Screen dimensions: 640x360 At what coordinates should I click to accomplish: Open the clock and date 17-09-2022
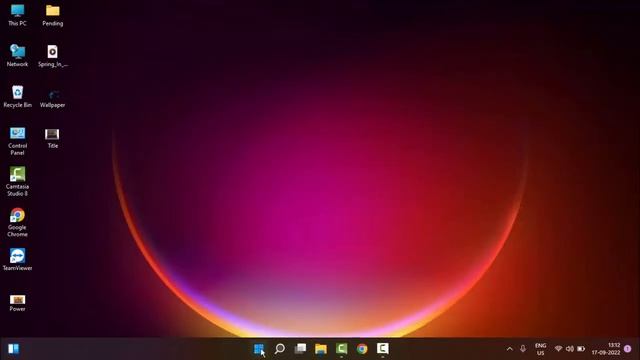pos(606,349)
